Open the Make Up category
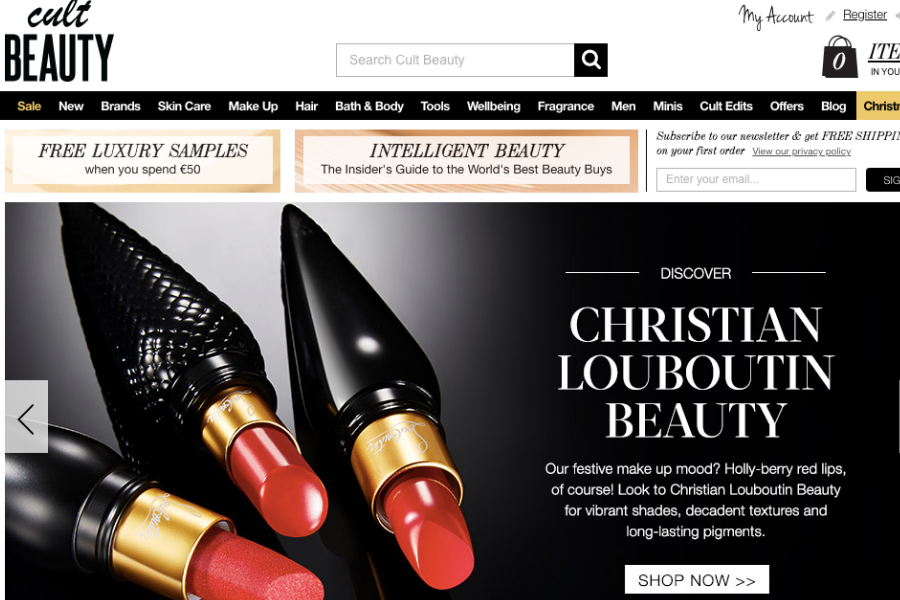The width and height of the screenshot is (900, 600). tap(253, 106)
